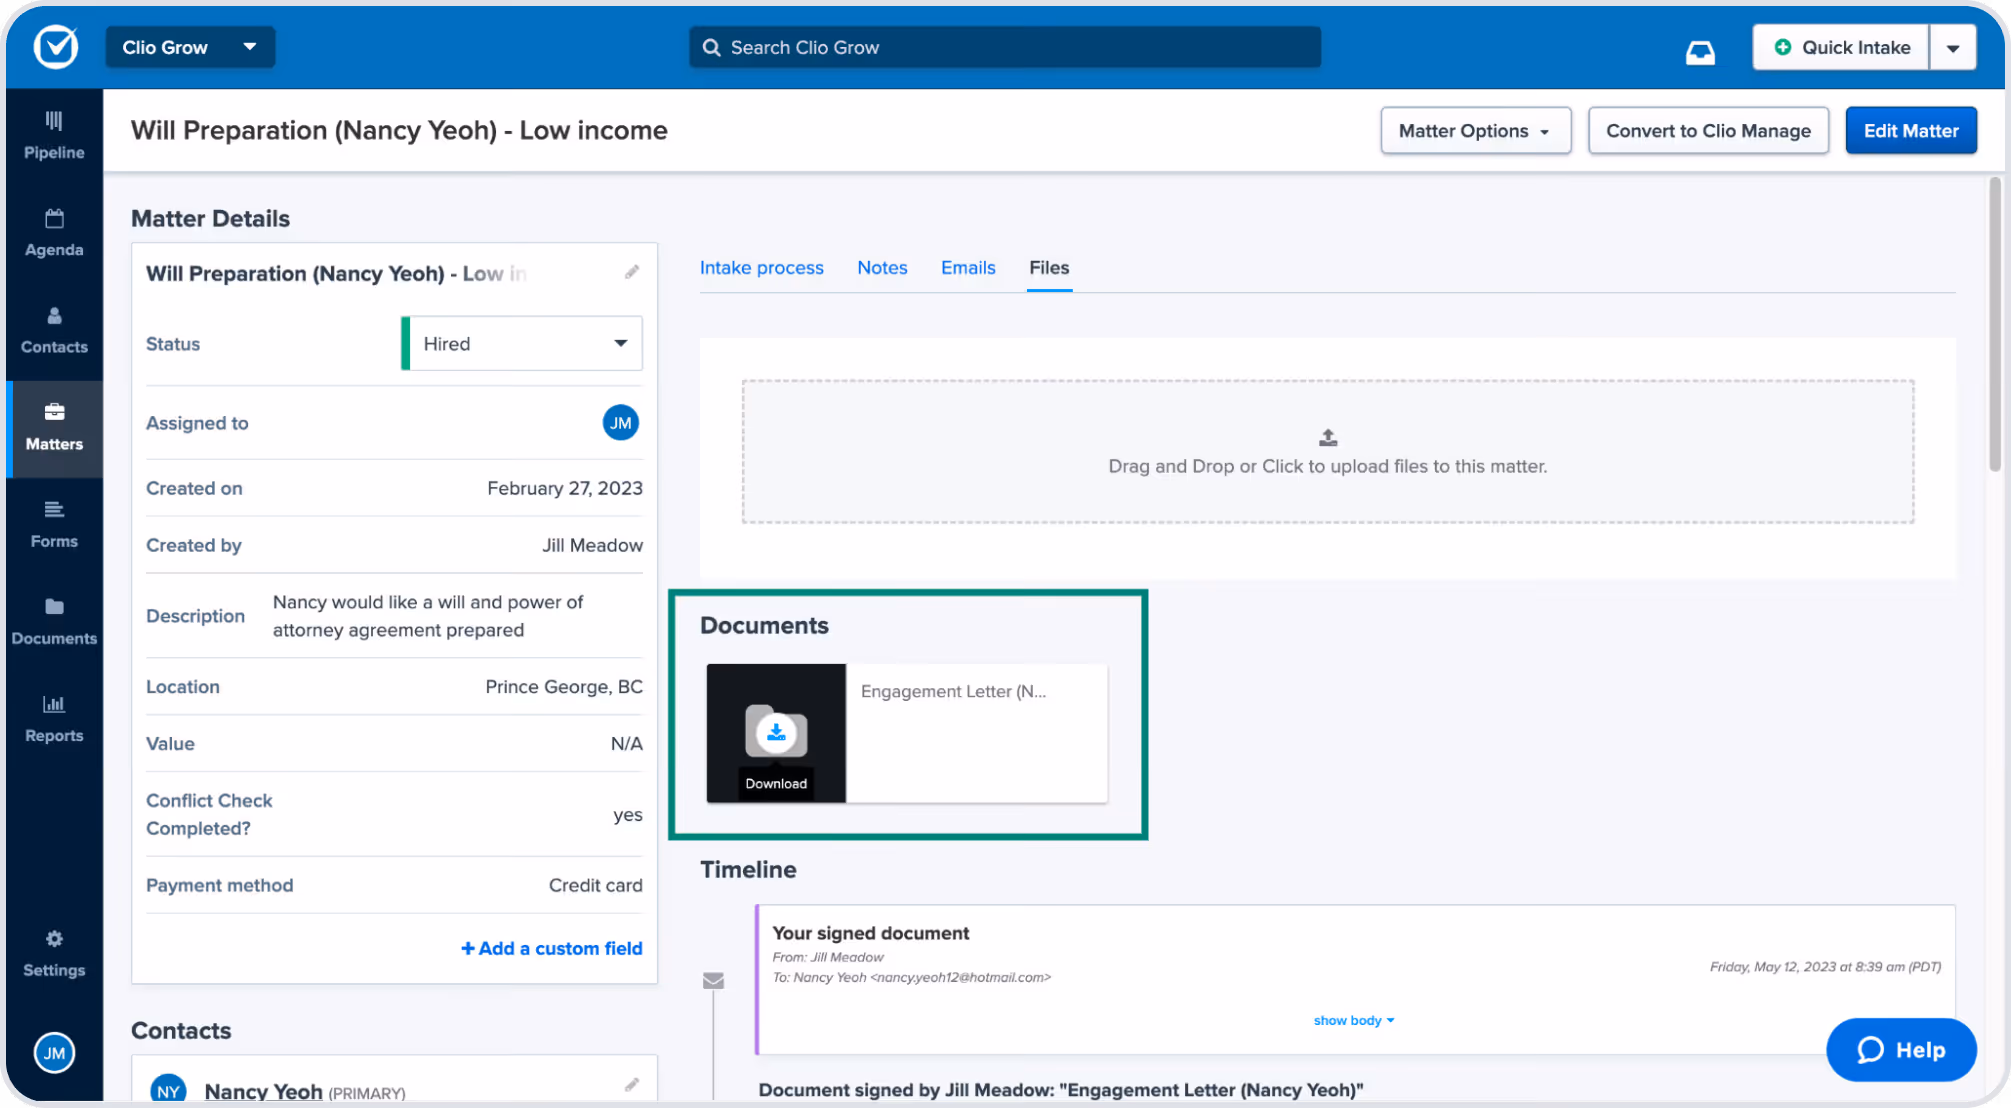The width and height of the screenshot is (2011, 1108).
Task: Open Settings gear in sidebar
Action: [54, 954]
